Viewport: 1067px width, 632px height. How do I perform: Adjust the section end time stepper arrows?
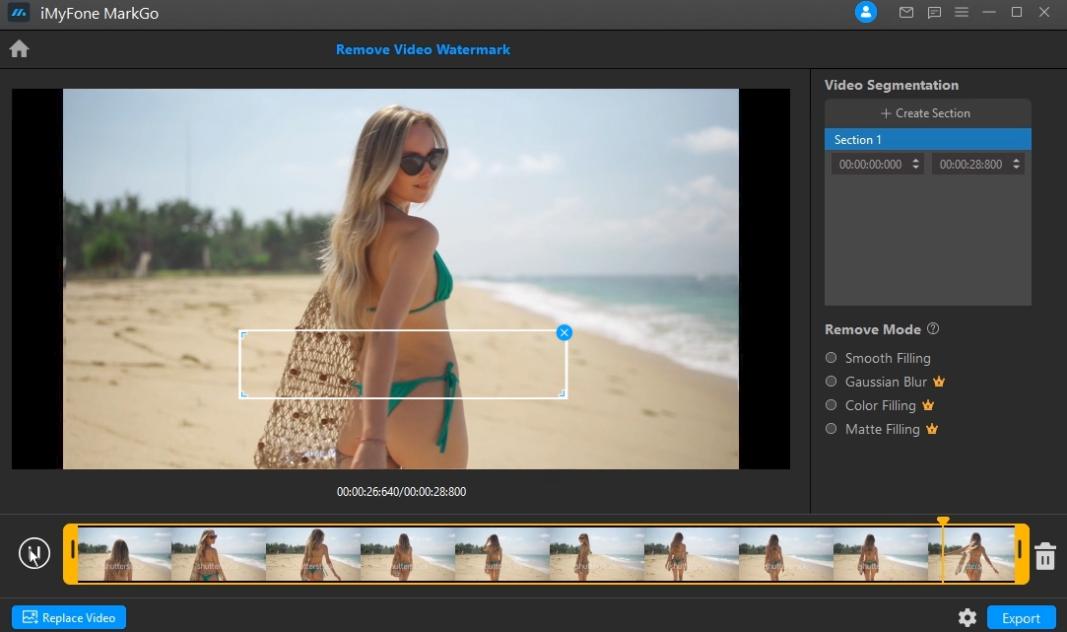point(1016,164)
